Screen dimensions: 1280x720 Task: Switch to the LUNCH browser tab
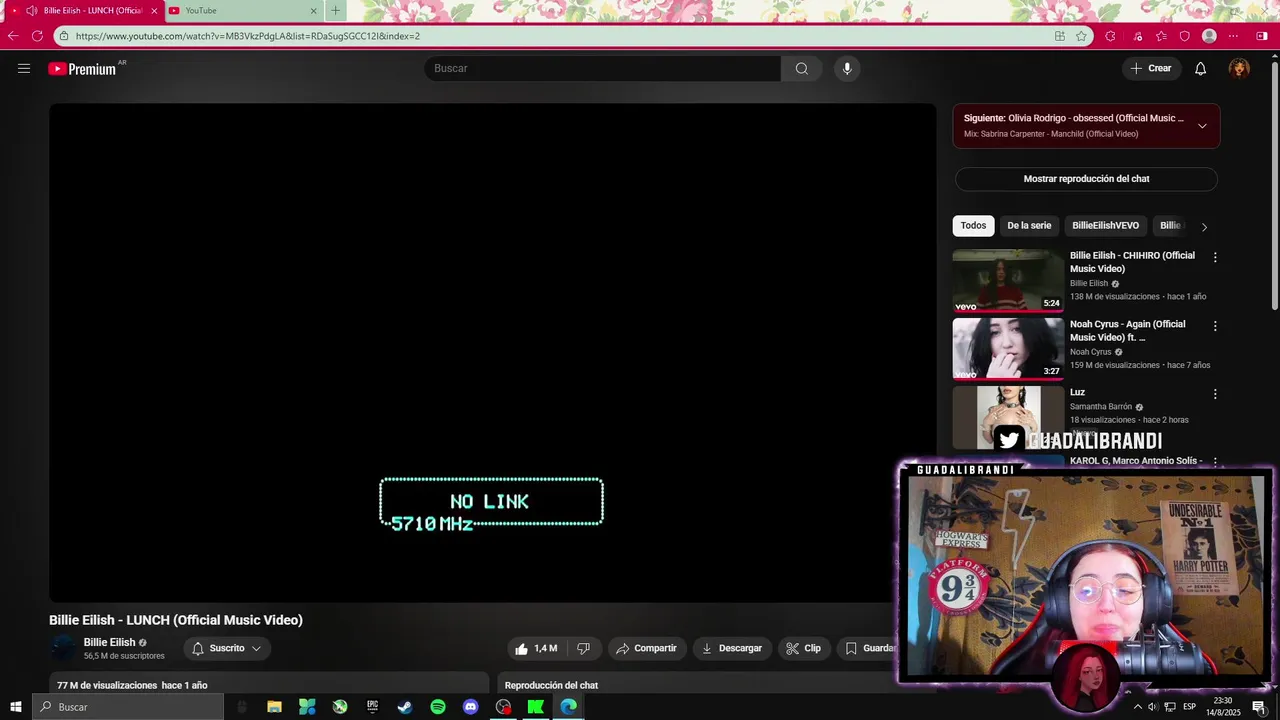coord(85,11)
